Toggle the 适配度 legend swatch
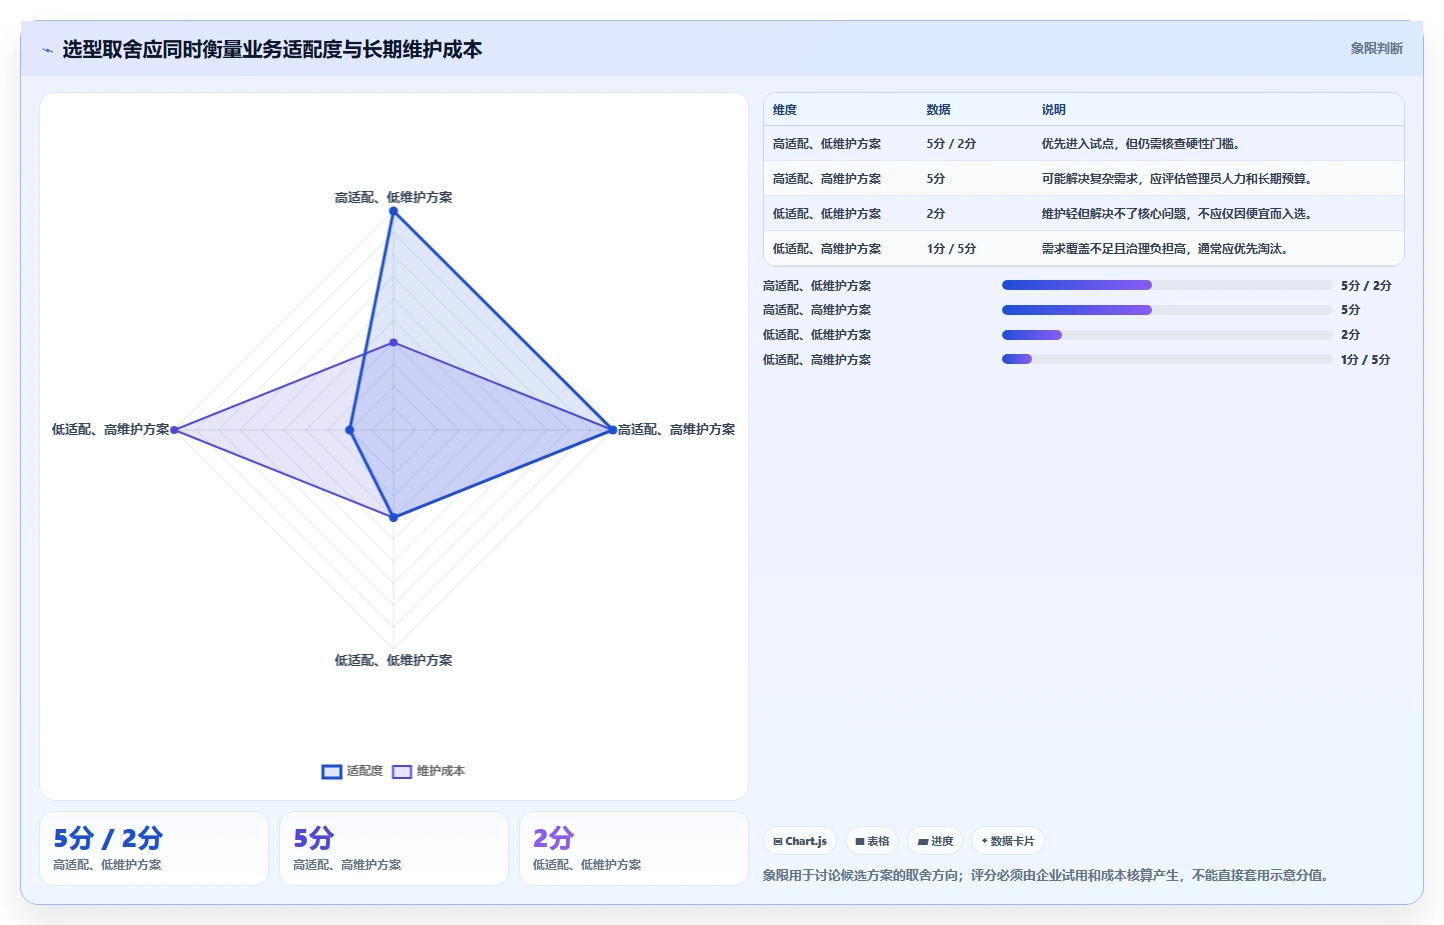The image size is (1444, 925). click(332, 771)
